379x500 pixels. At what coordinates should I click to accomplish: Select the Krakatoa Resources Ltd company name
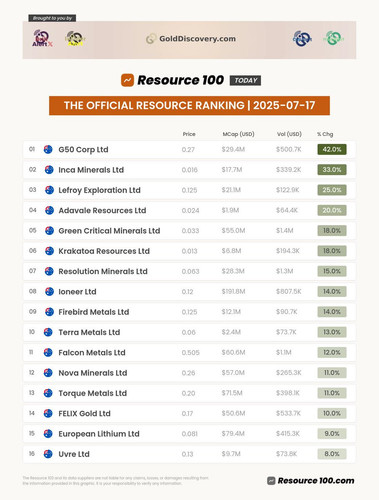[104, 251]
